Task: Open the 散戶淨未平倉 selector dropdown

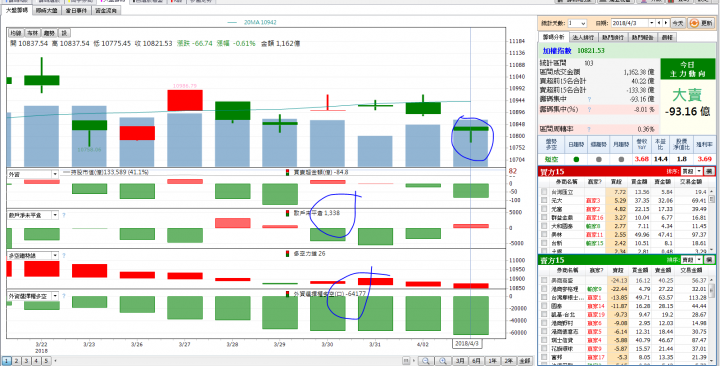Action: [55, 214]
